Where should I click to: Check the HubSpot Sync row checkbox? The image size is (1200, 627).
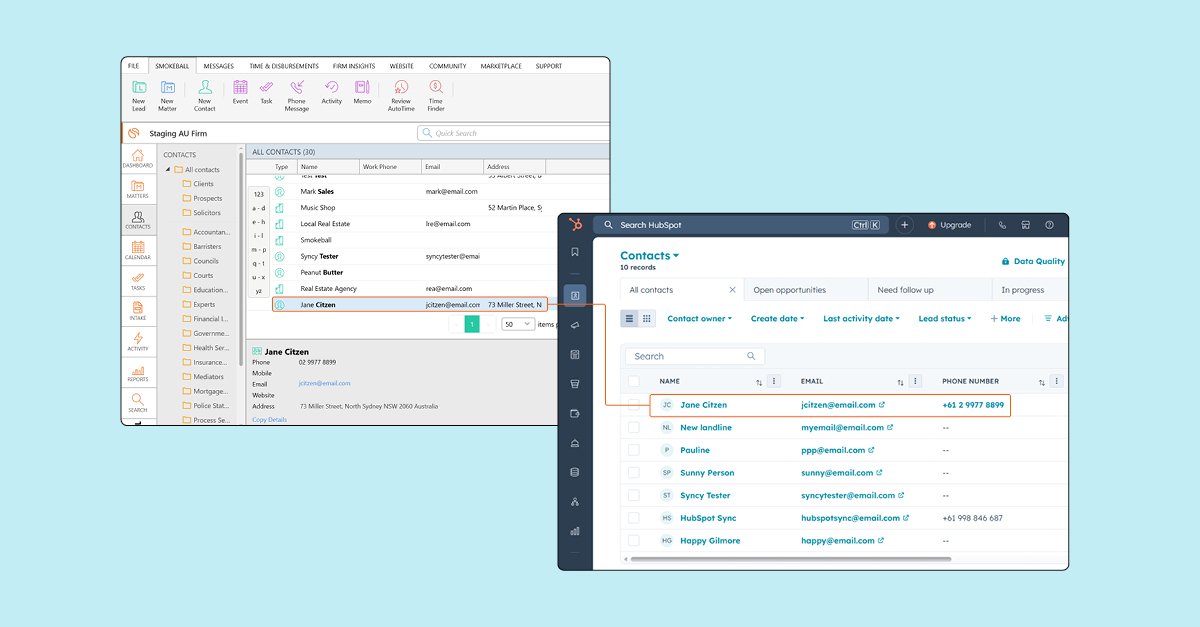634,518
